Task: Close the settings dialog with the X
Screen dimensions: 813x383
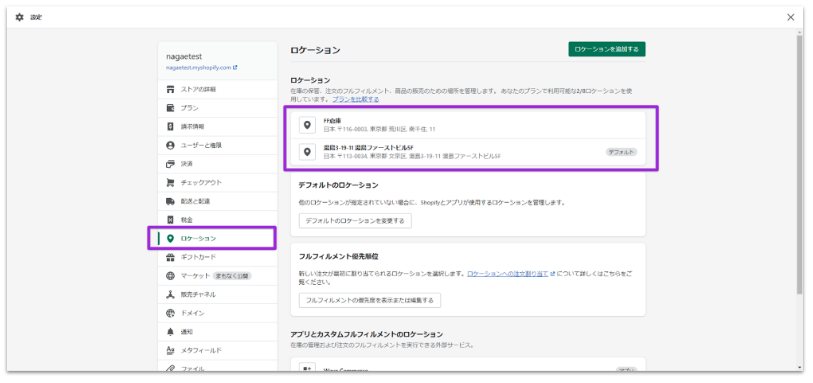Action: pos(791,17)
